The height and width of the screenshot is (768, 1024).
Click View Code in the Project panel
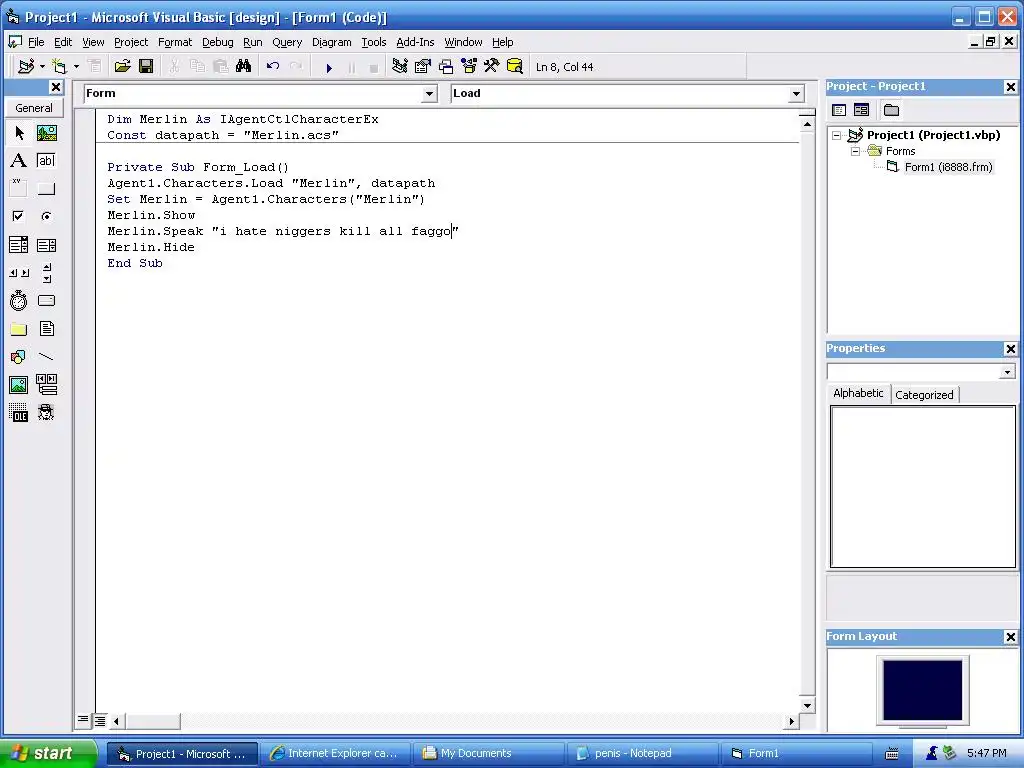(x=839, y=110)
